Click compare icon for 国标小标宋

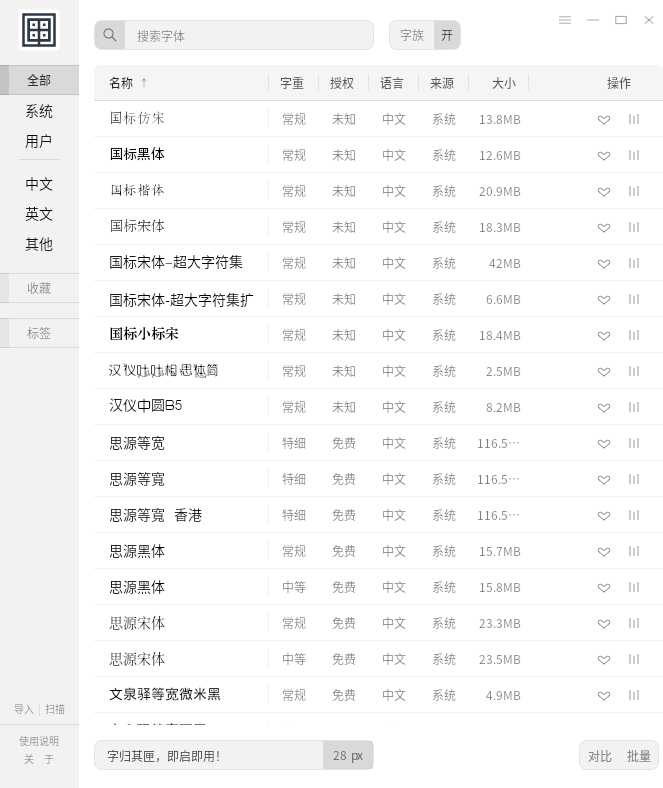tap(634, 335)
